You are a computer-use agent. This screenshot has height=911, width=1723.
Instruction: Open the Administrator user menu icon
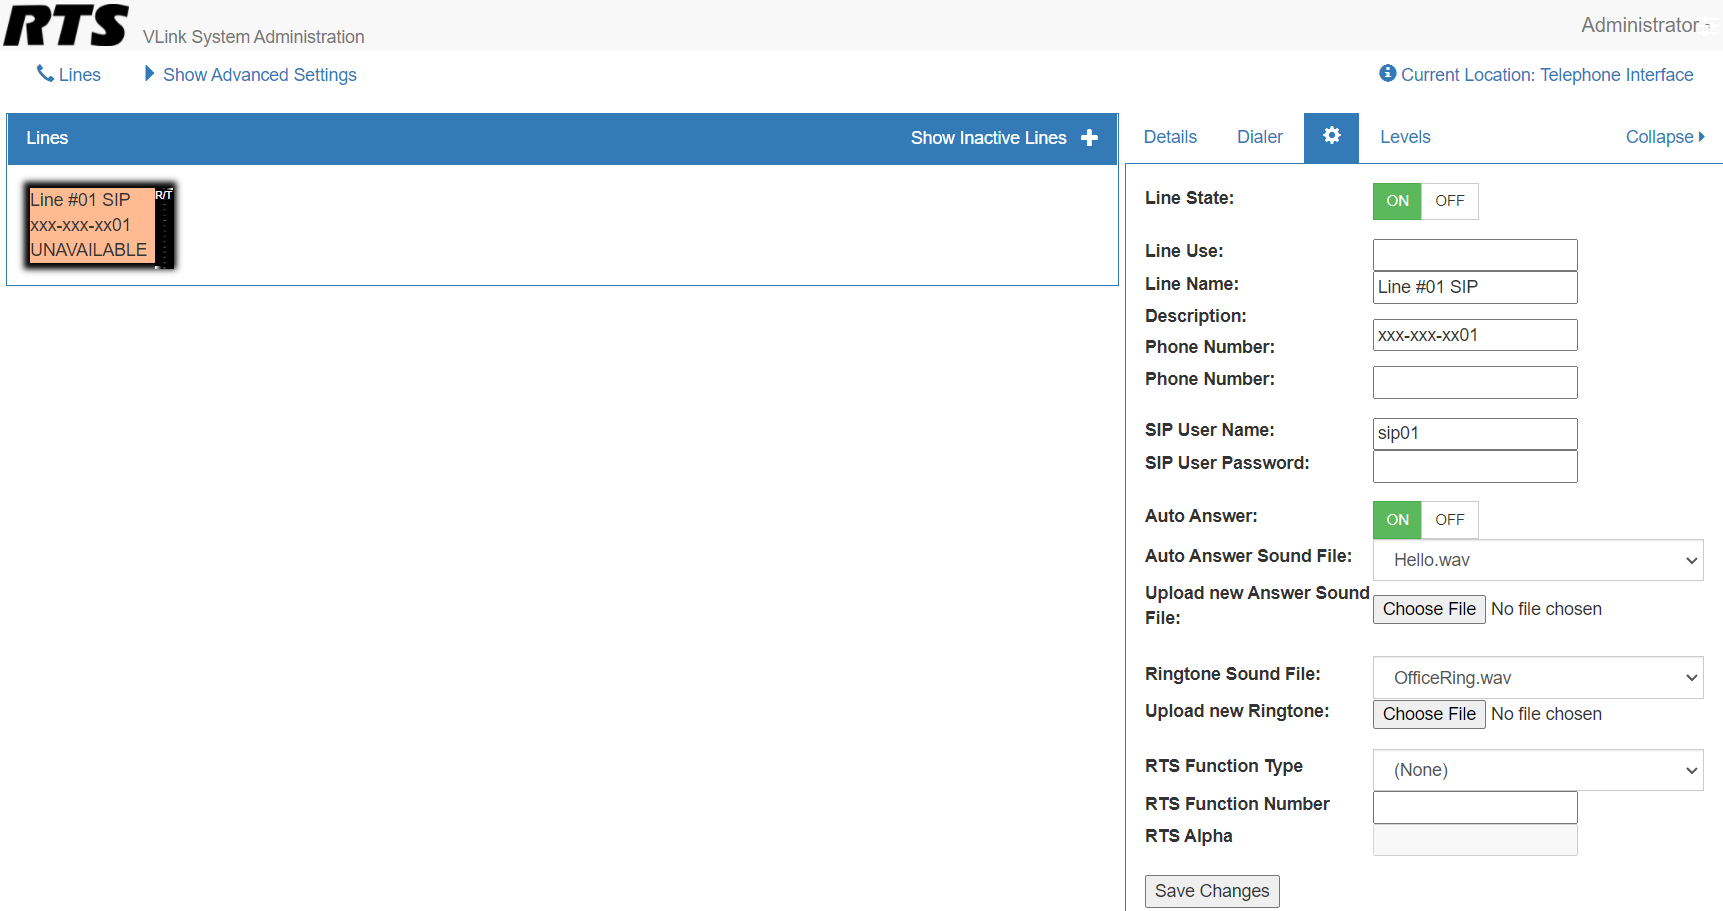(1712, 25)
